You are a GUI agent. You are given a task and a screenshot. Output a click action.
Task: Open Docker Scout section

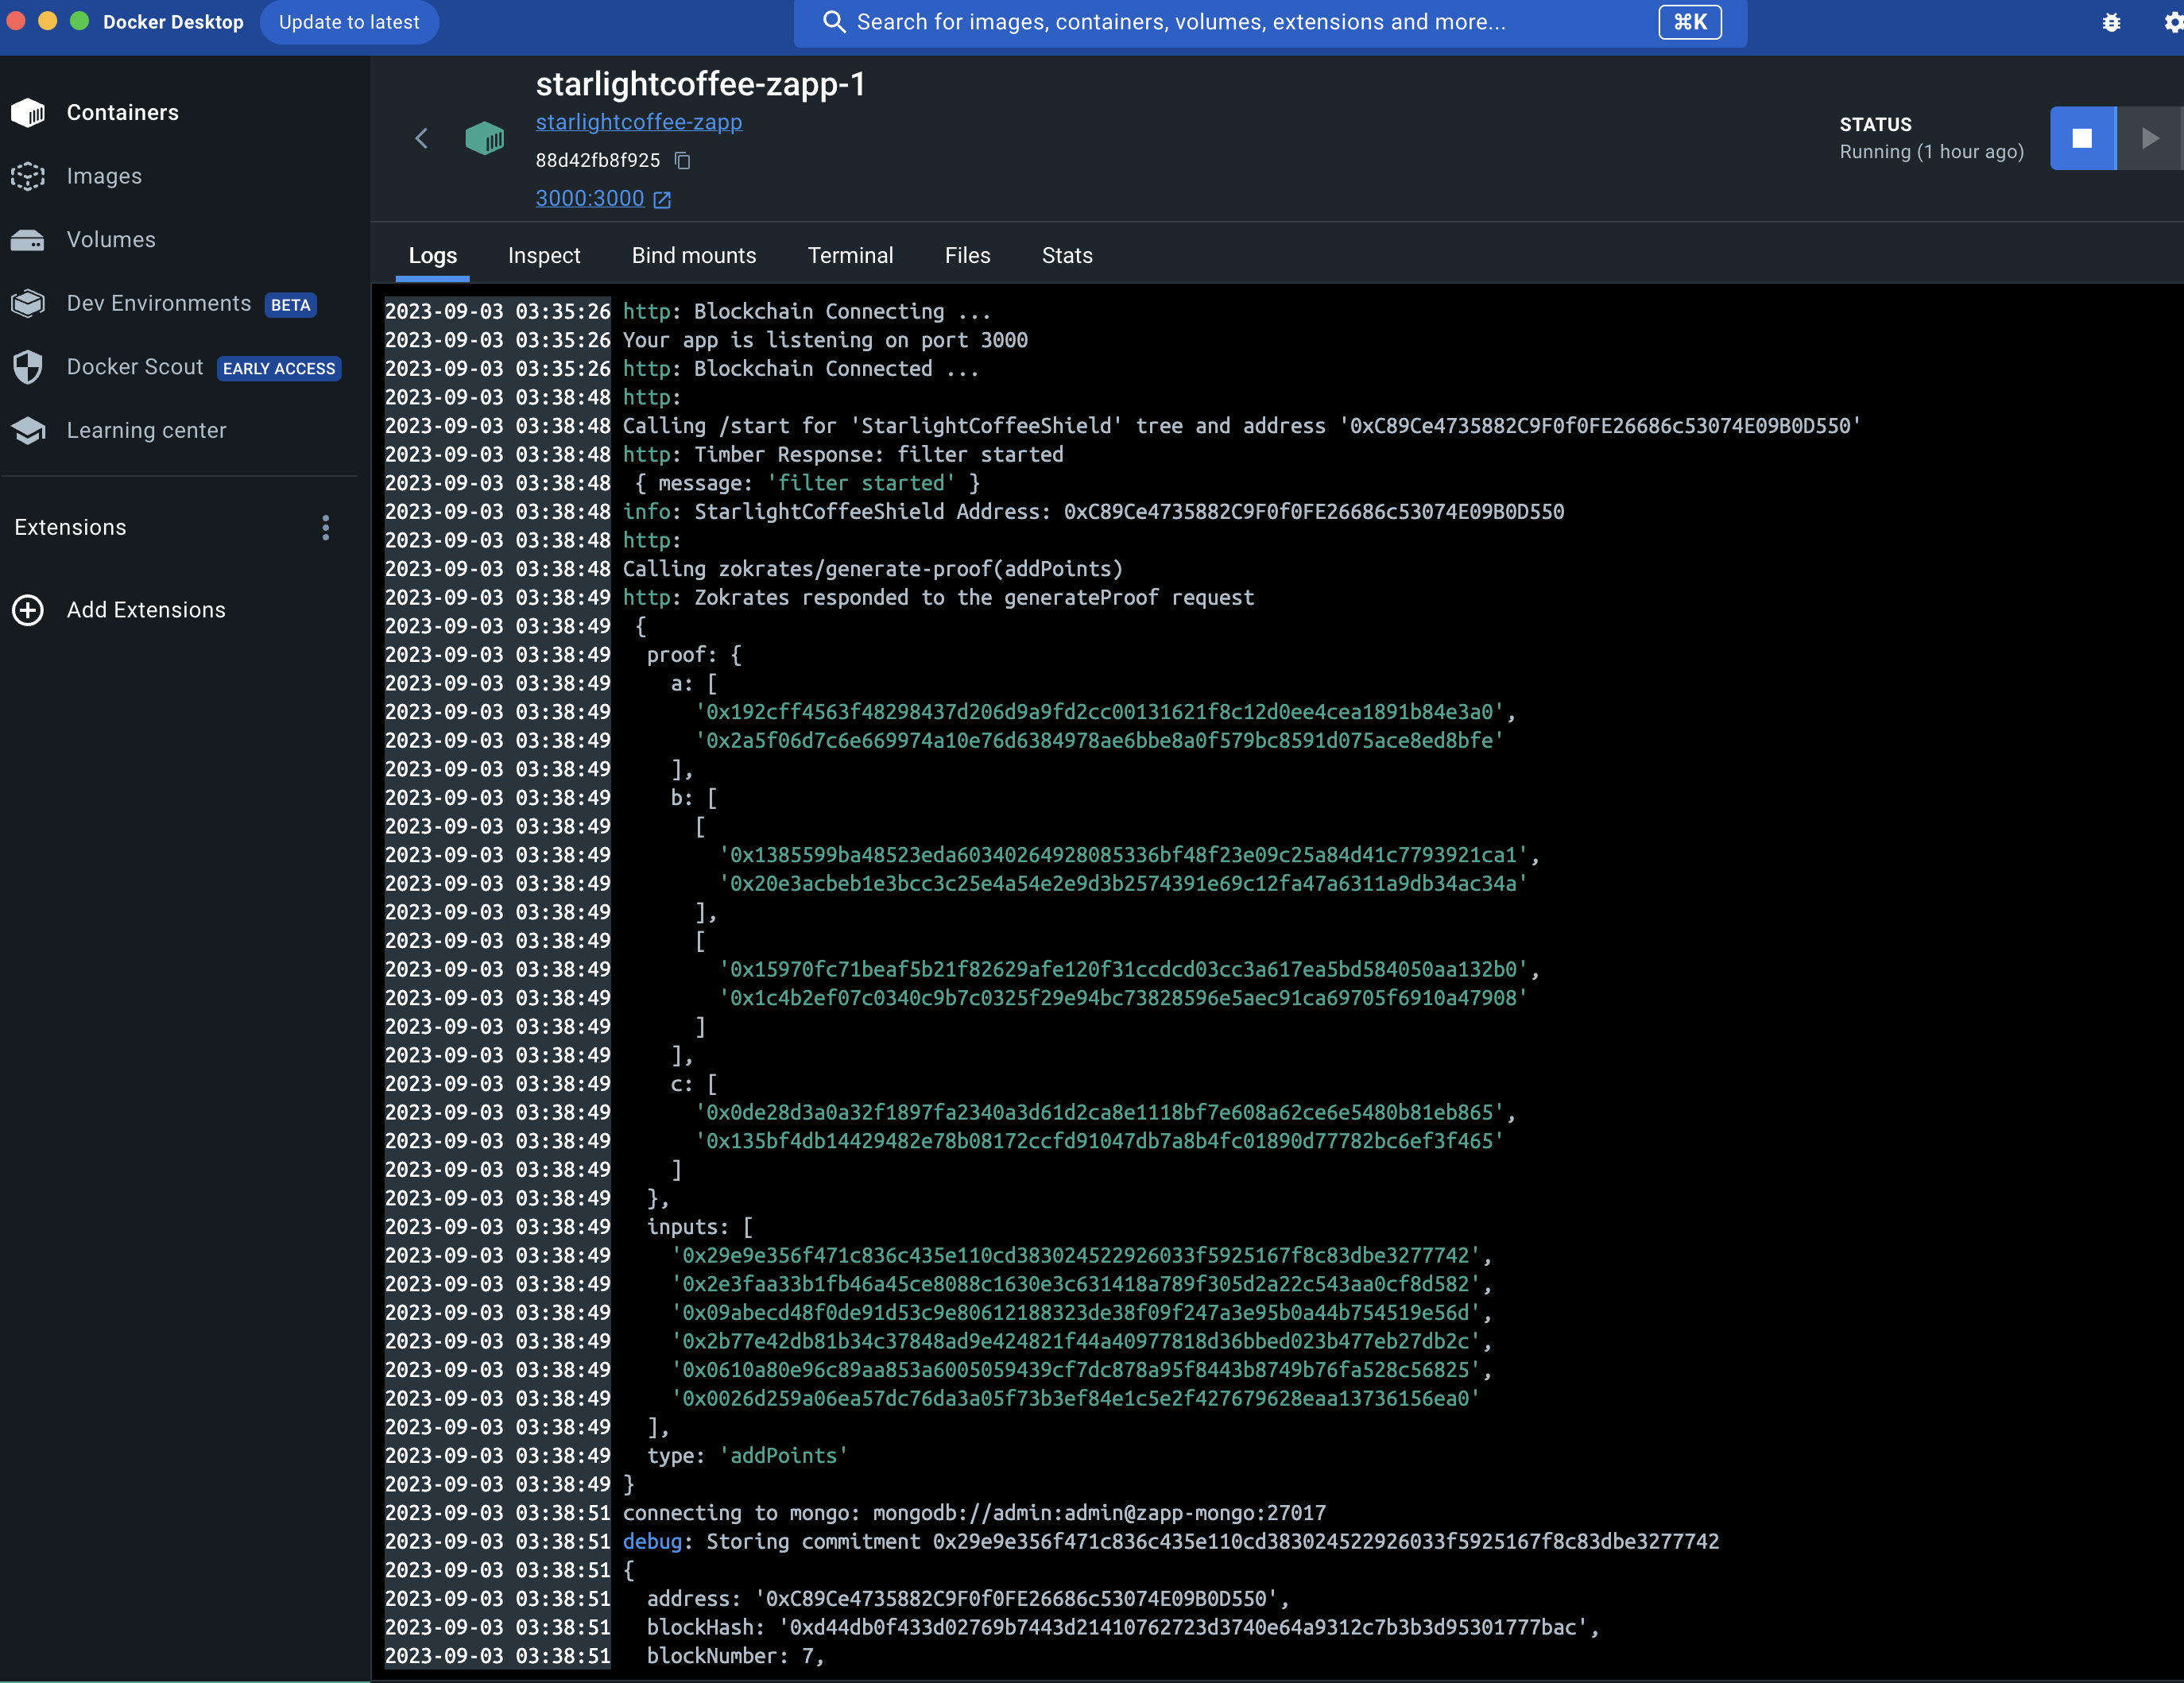pos(135,367)
